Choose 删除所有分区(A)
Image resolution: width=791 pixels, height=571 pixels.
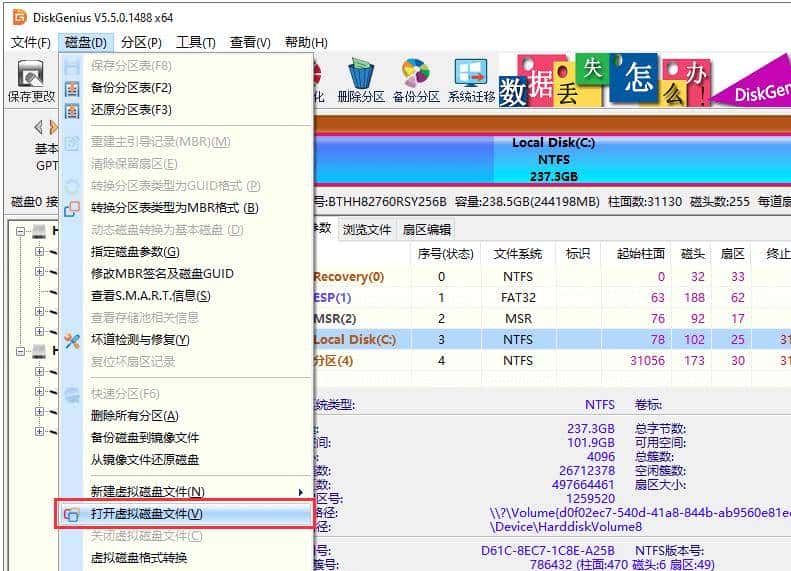pyautogui.click(x=135, y=416)
